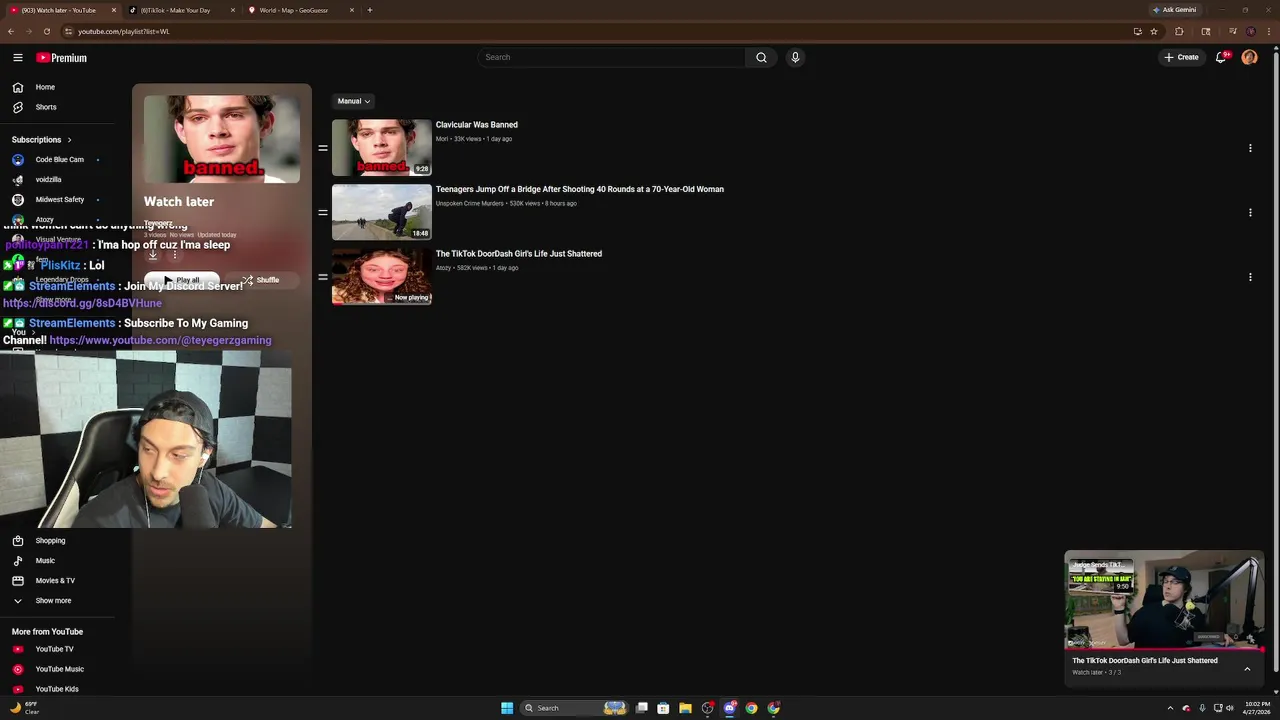Viewport: 1280px width, 720px height.
Task: Click the Create button
Action: [1181, 57]
